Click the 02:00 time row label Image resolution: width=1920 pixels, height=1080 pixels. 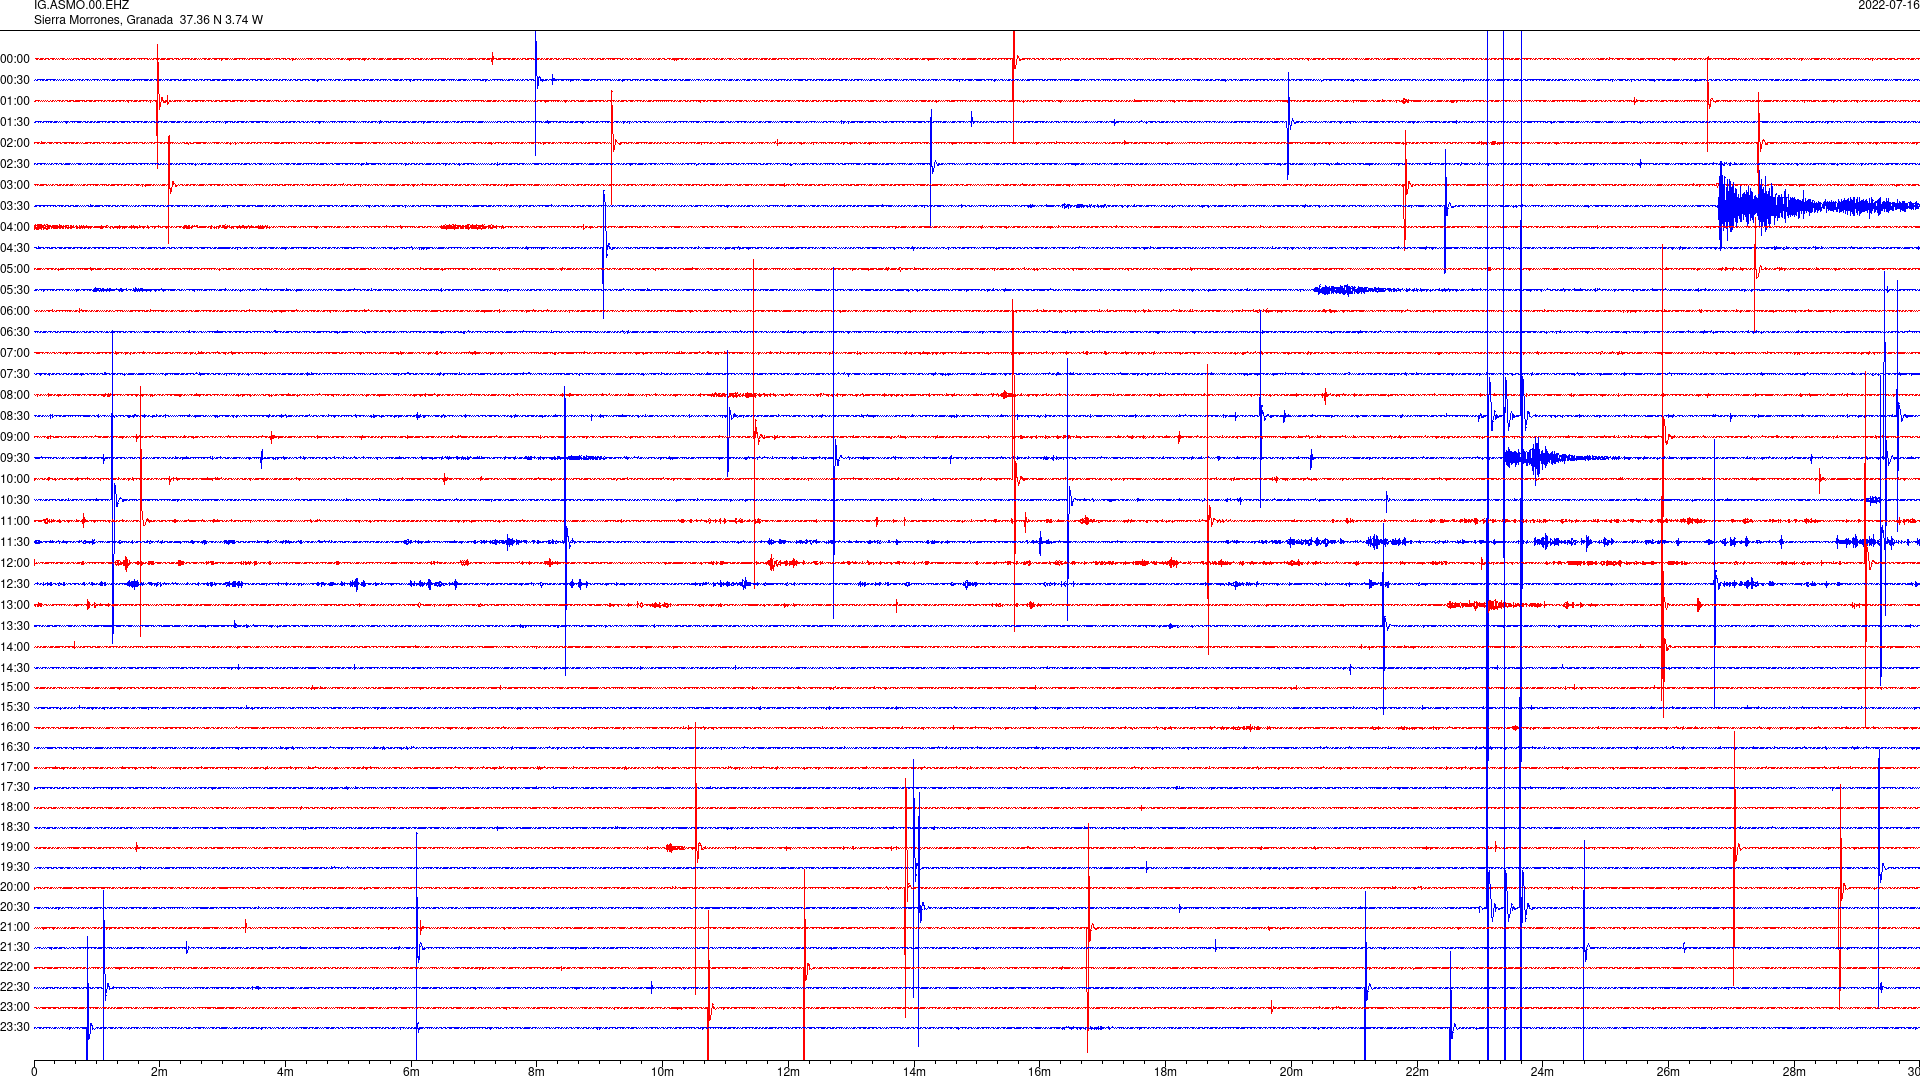click(15, 143)
